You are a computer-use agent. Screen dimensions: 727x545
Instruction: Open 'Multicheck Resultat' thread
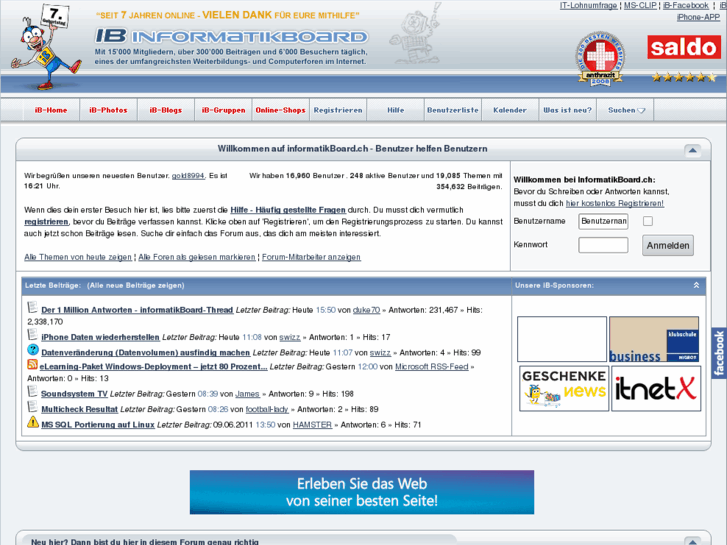click(79, 409)
